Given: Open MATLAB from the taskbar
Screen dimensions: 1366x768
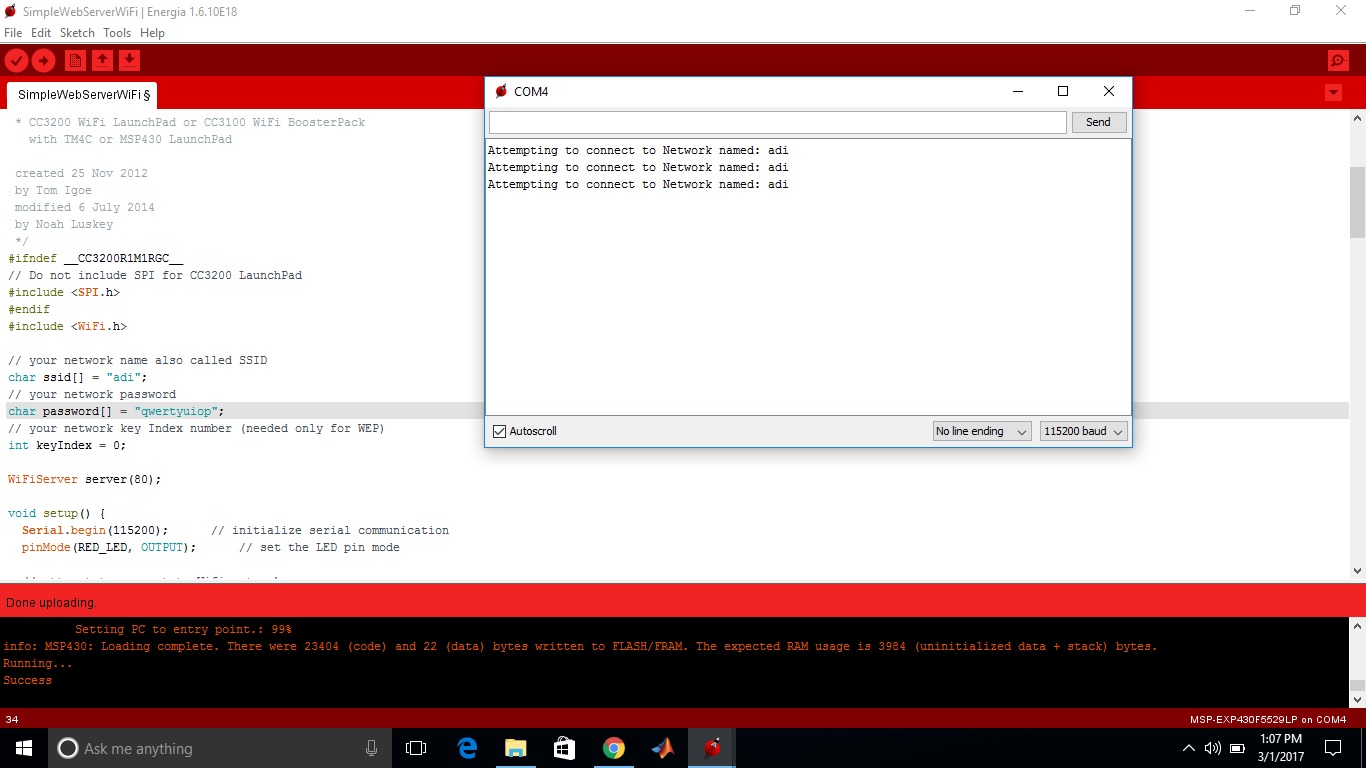Looking at the screenshot, I should click(662, 748).
